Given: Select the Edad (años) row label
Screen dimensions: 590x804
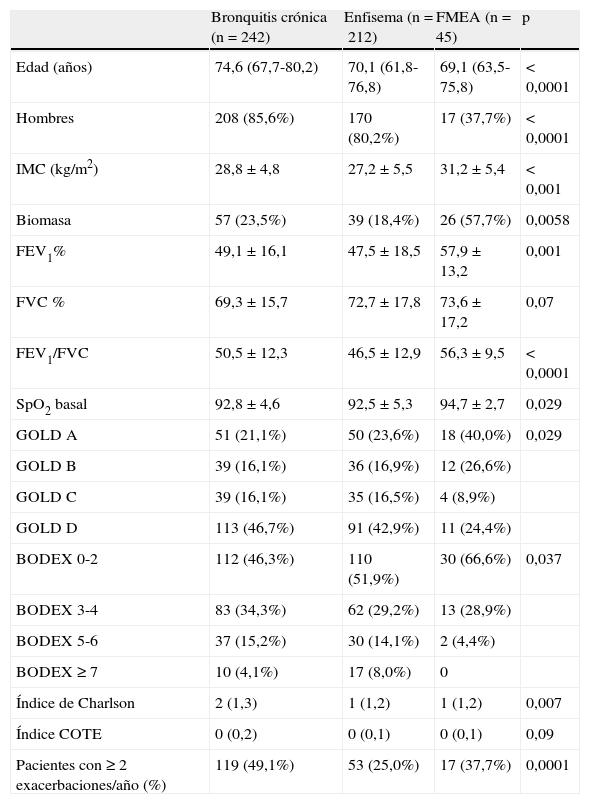Looking at the screenshot, I should pos(54,67).
